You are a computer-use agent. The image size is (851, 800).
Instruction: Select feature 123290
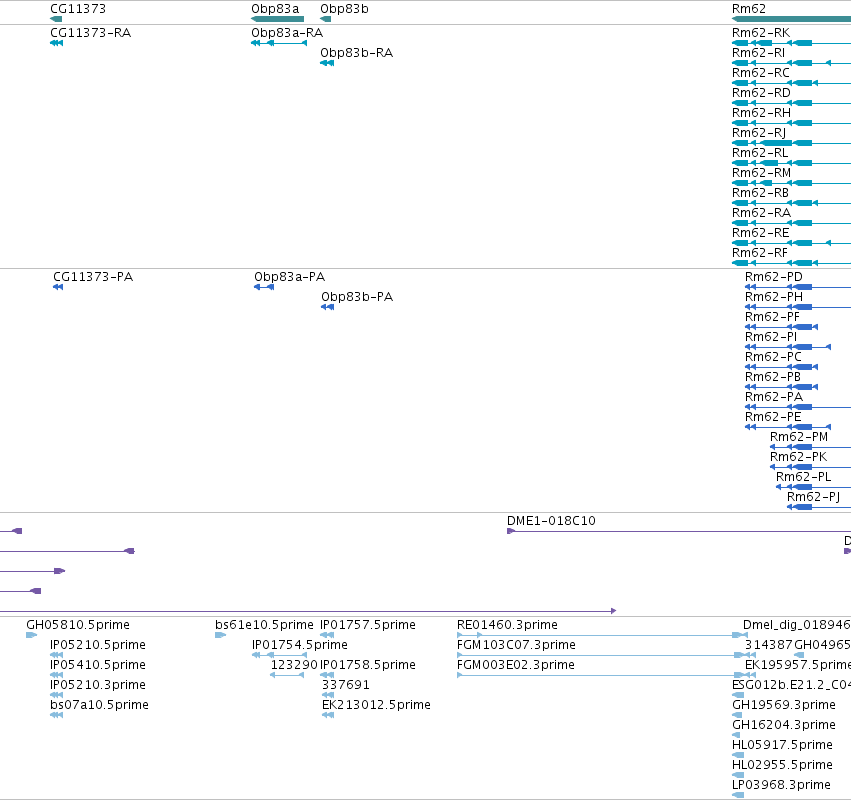point(294,665)
